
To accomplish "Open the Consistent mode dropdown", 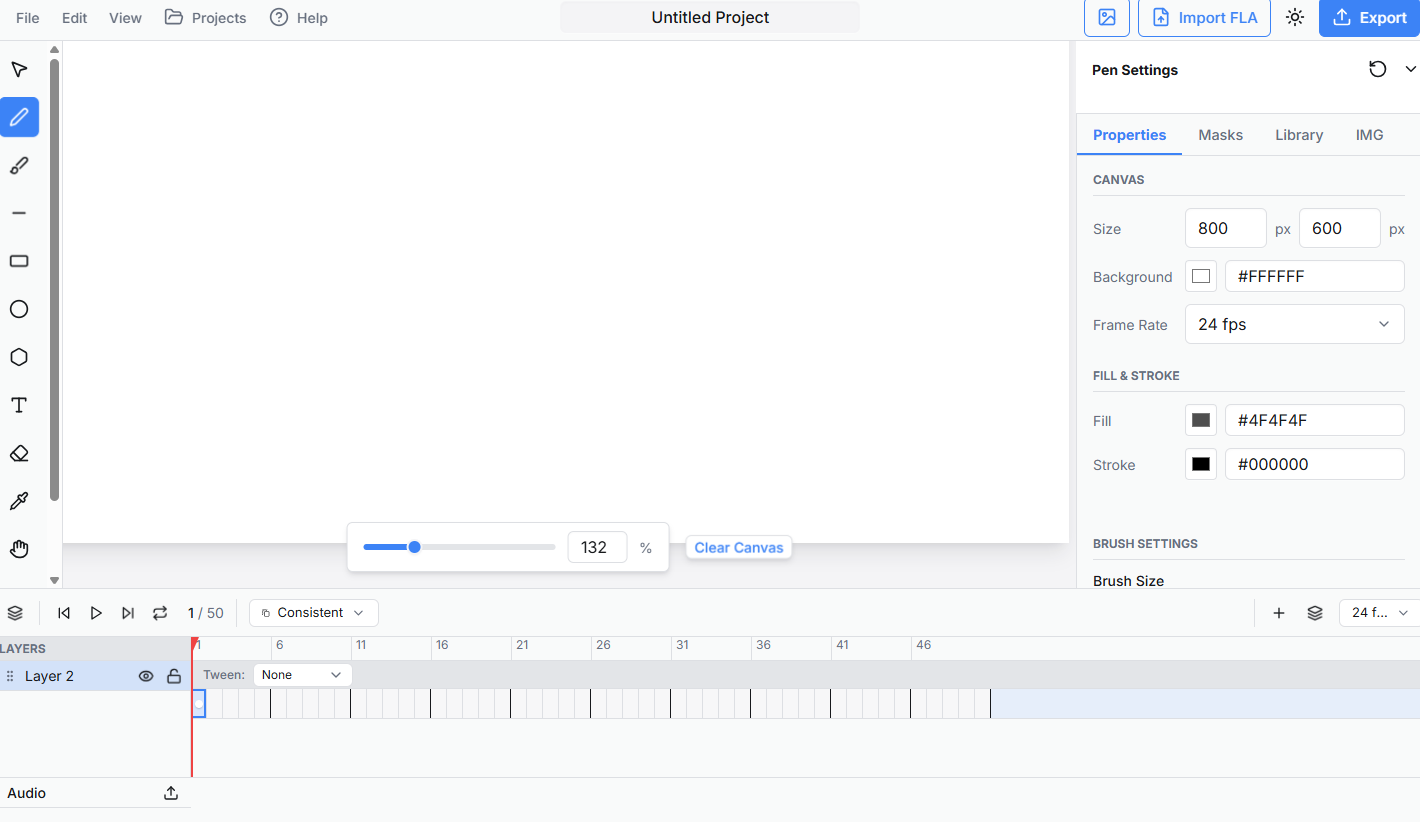I will (x=314, y=613).
